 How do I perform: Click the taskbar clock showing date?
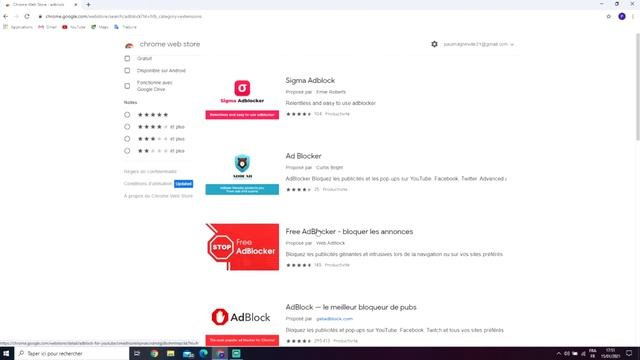pos(610,353)
